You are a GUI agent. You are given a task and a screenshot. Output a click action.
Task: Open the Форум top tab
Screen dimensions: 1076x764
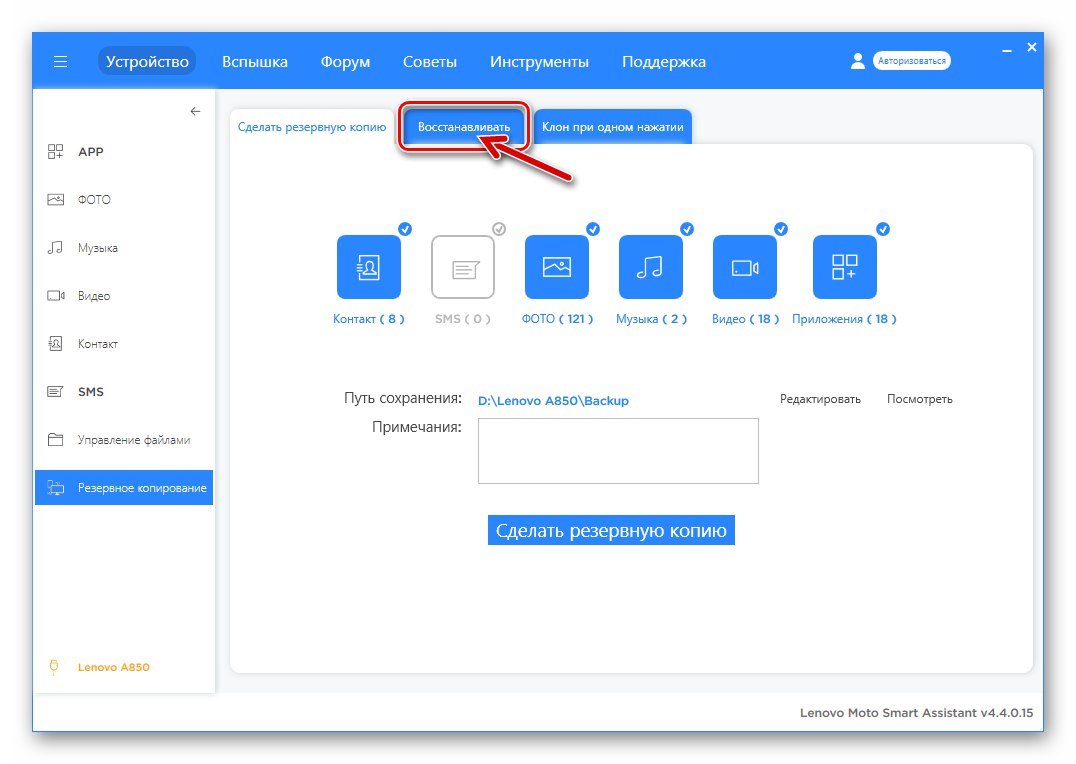pos(345,62)
